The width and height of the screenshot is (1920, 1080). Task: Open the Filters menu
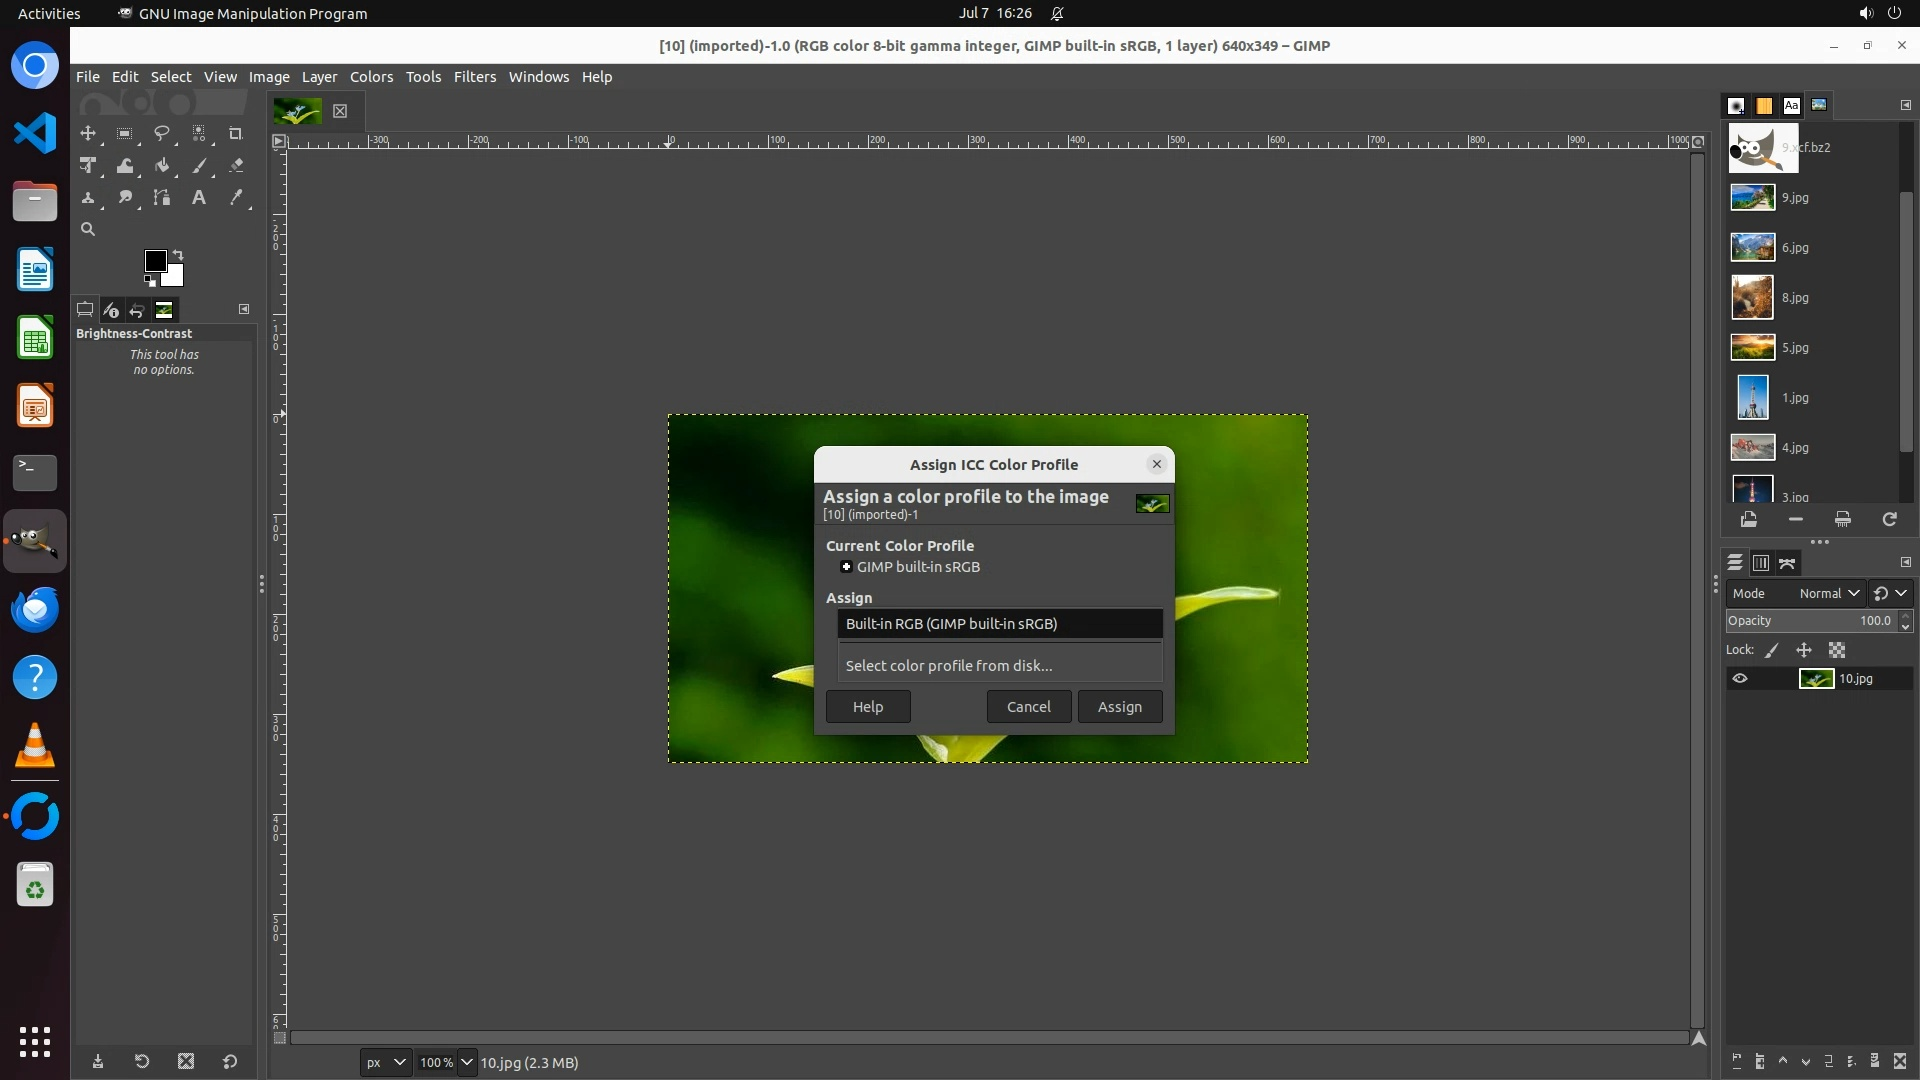point(474,77)
